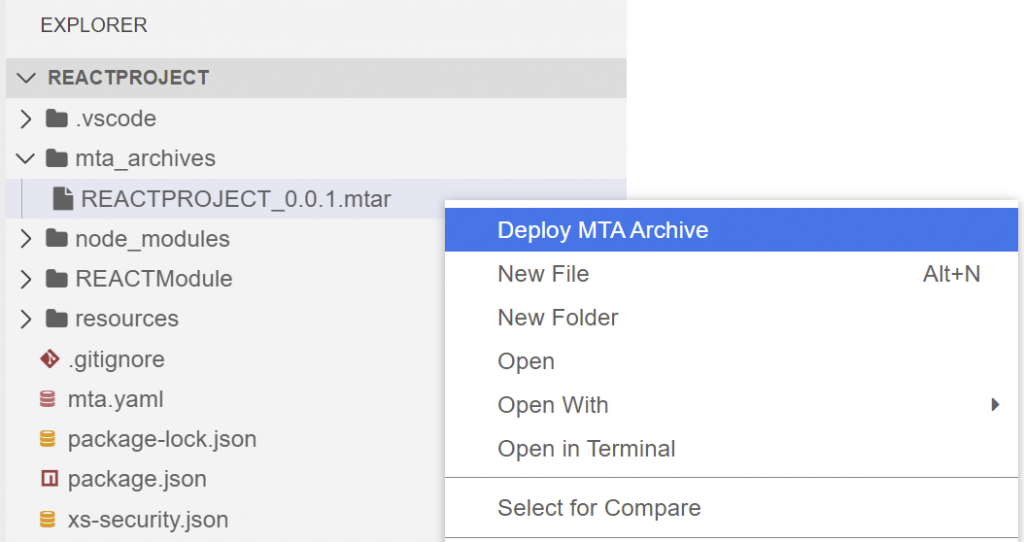Click the mta_archives folder icon

tap(57, 159)
